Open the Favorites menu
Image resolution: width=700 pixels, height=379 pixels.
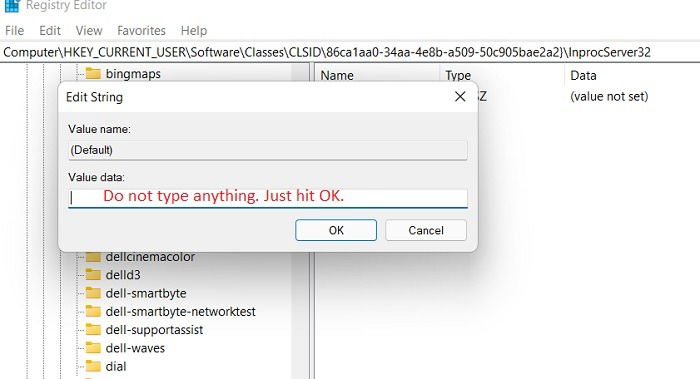point(141,30)
